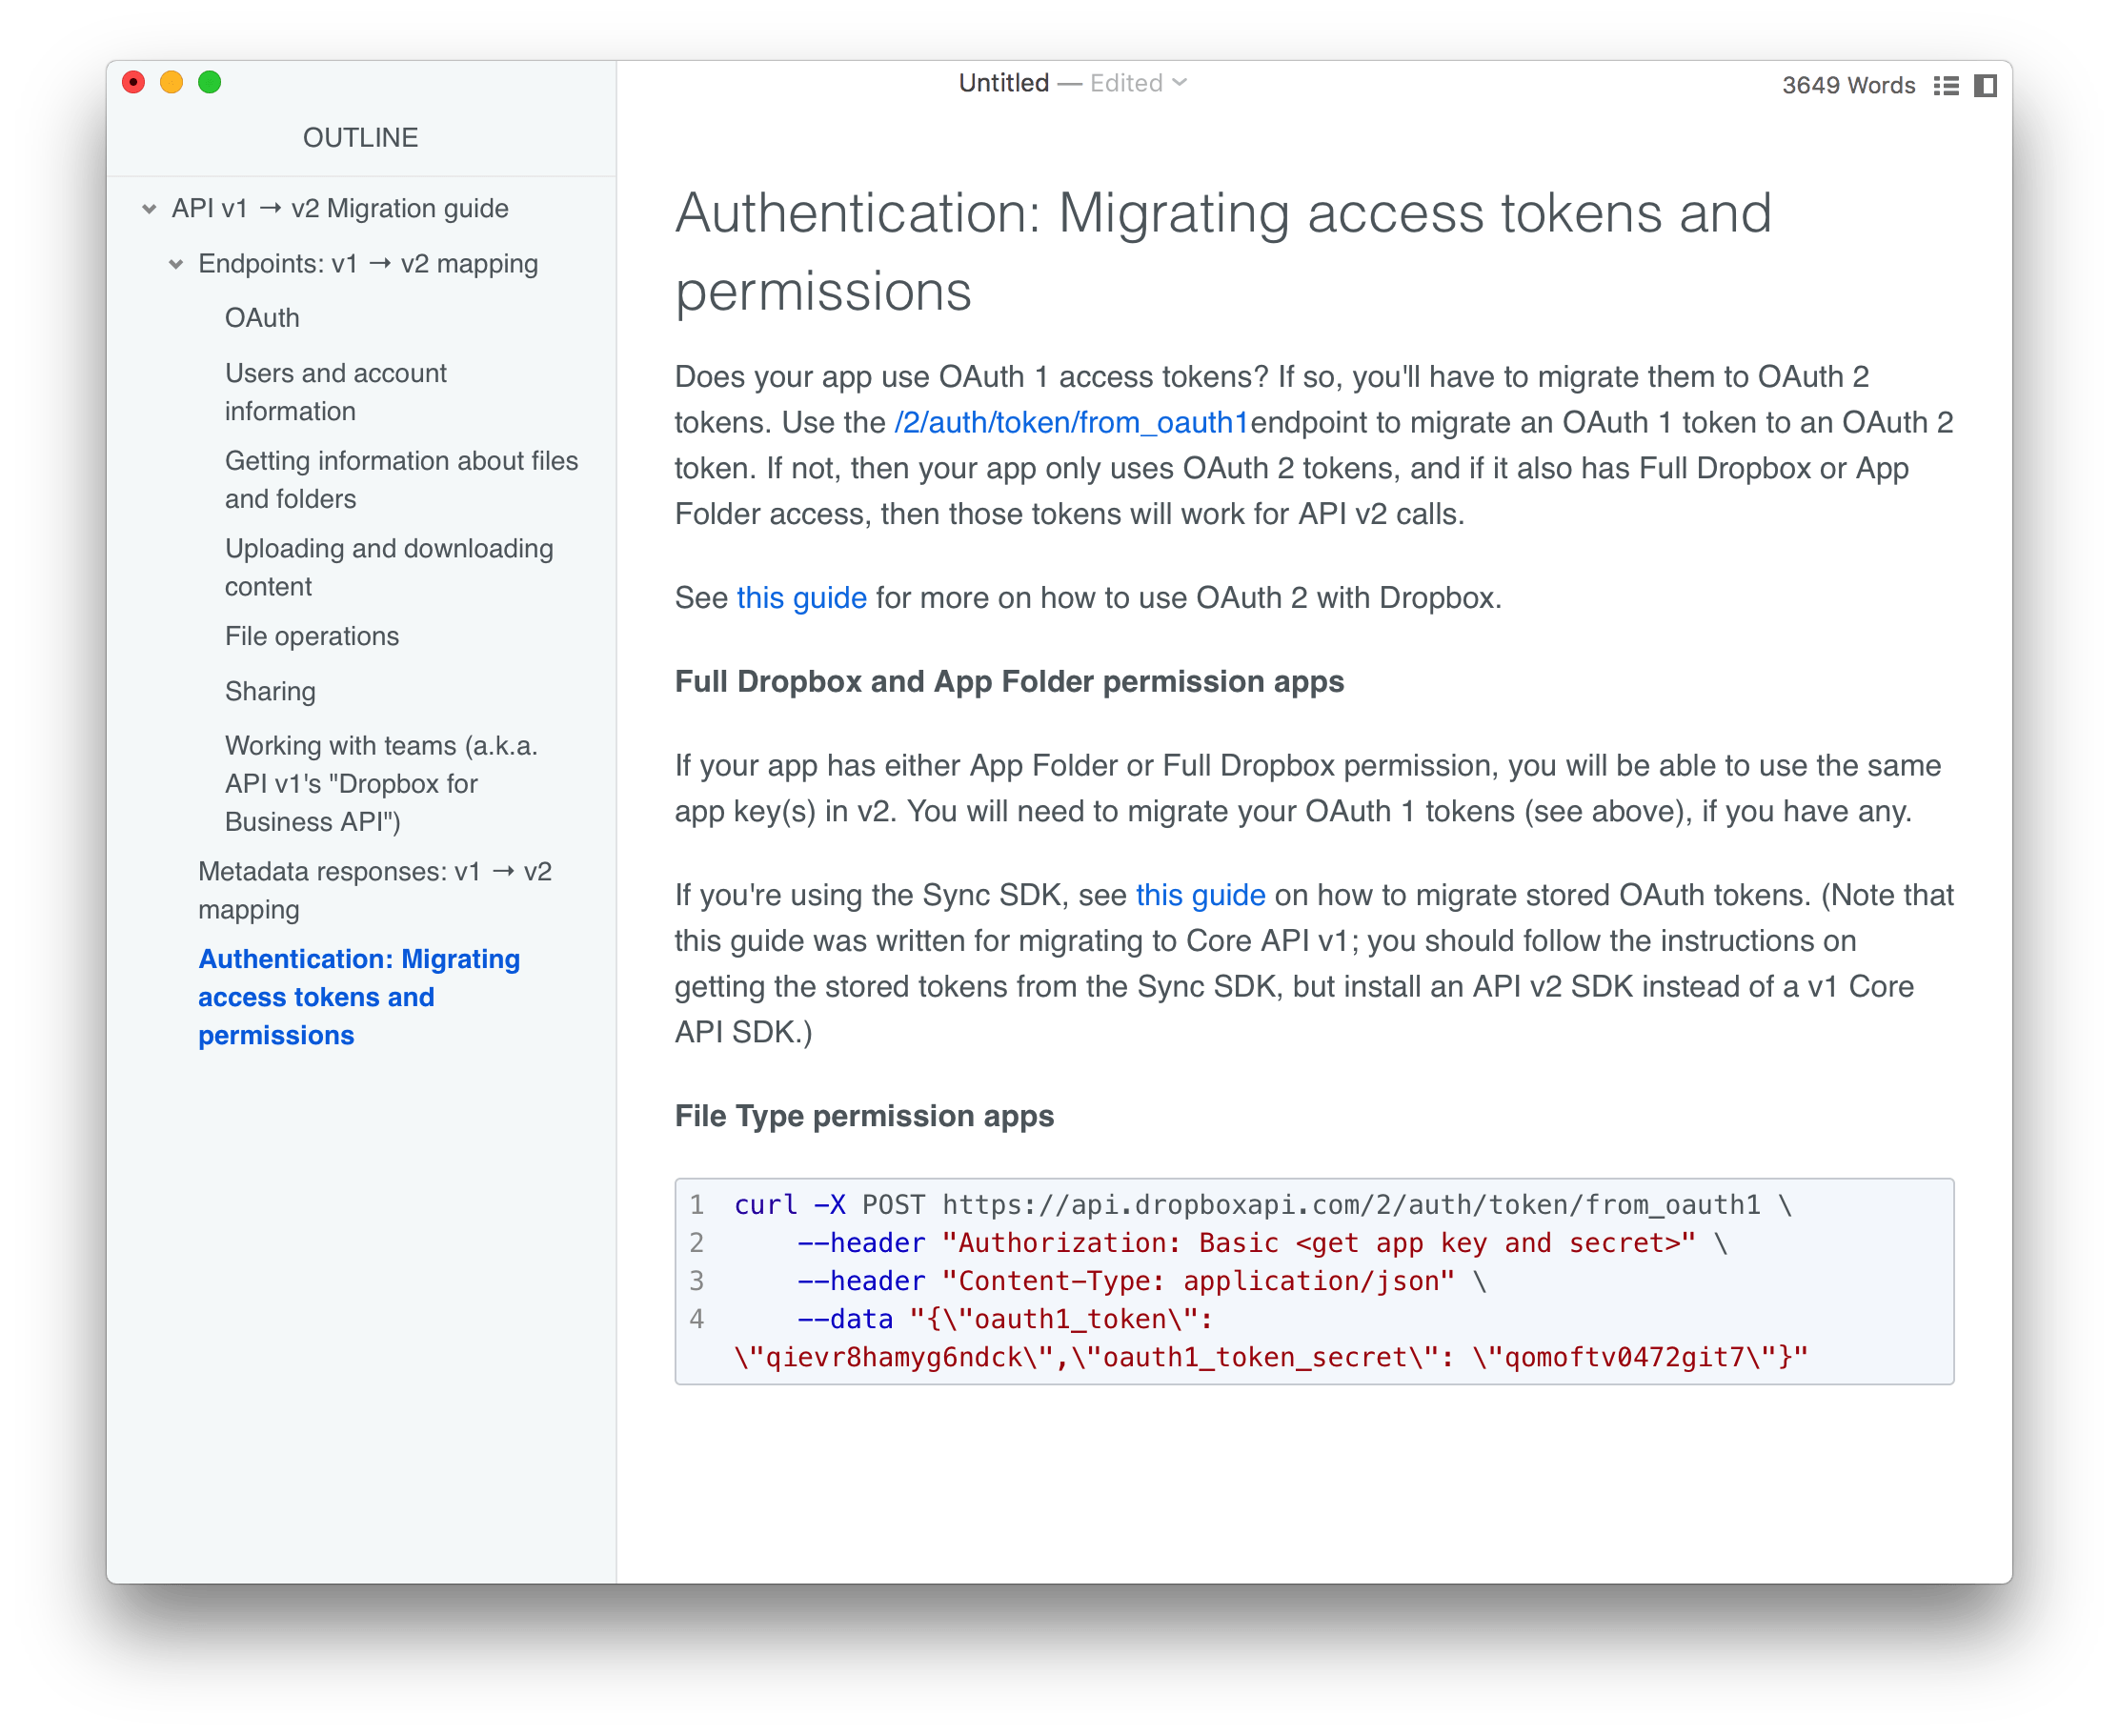The width and height of the screenshot is (2119, 1736).
Task: Click the --data oauth1_token code line
Action: click(1270, 1338)
